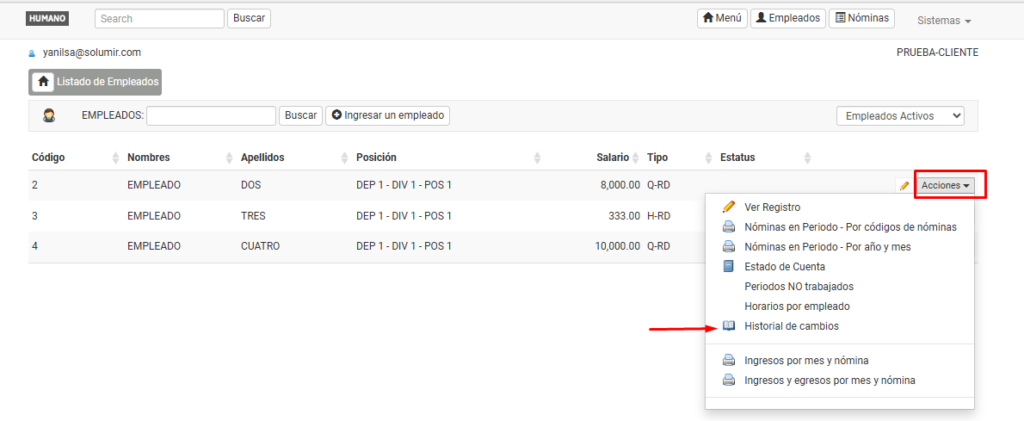Sort table by the Código column
Screen dimensions: 1024x421
point(48,157)
